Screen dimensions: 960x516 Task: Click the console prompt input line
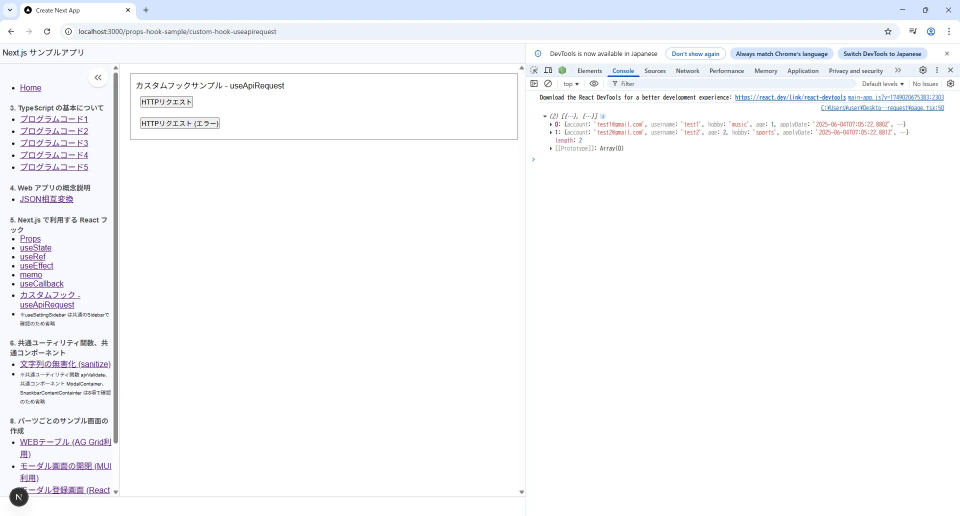(x=744, y=160)
